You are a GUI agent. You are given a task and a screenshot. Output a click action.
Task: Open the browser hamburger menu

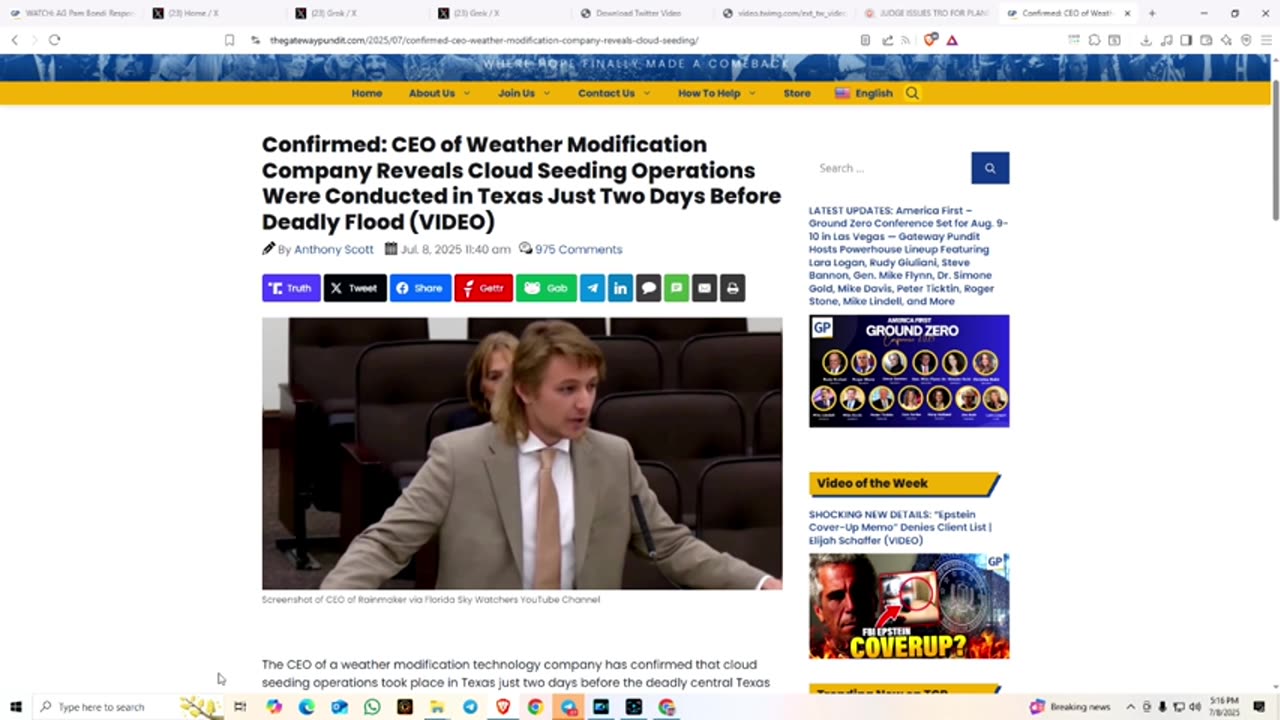[x=1266, y=40]
